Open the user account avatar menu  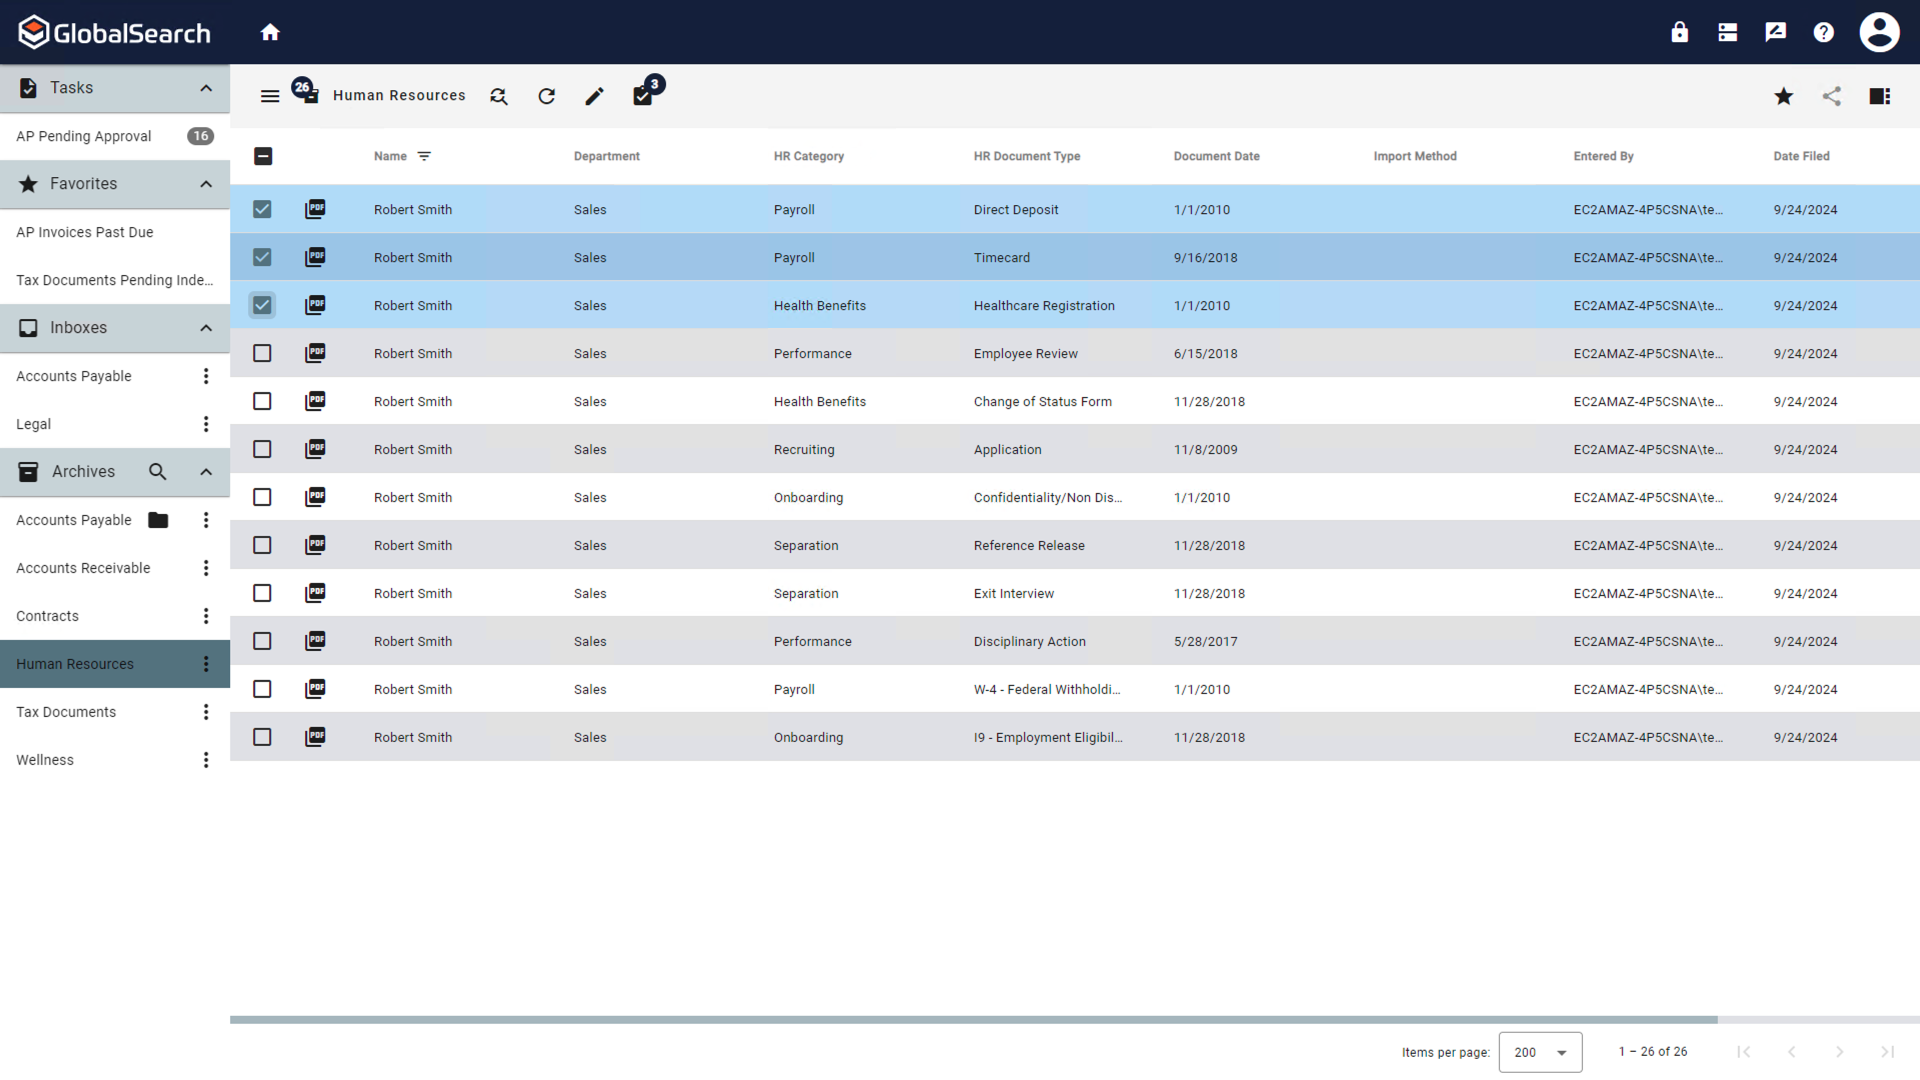[1880, 31]
